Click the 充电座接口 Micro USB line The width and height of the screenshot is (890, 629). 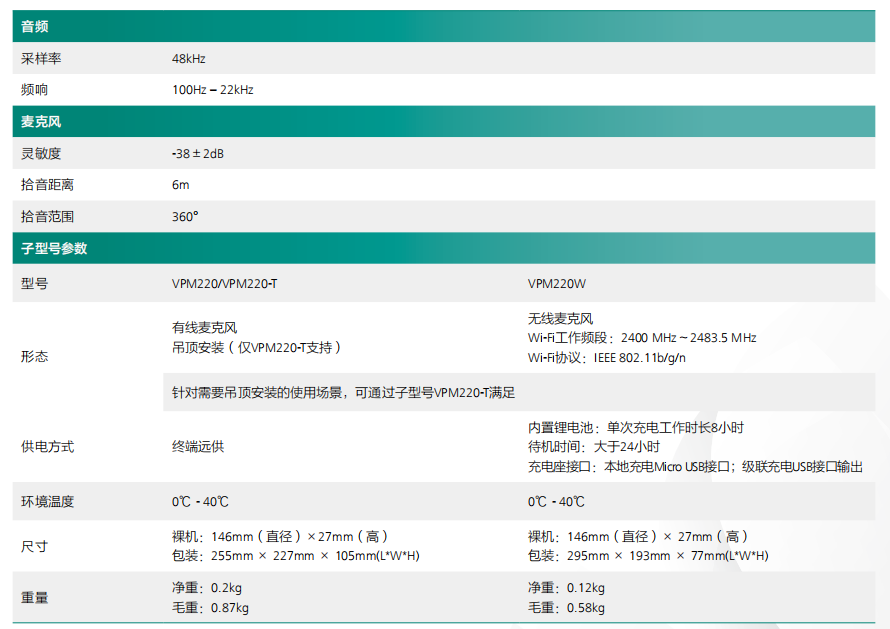(695, 467)
